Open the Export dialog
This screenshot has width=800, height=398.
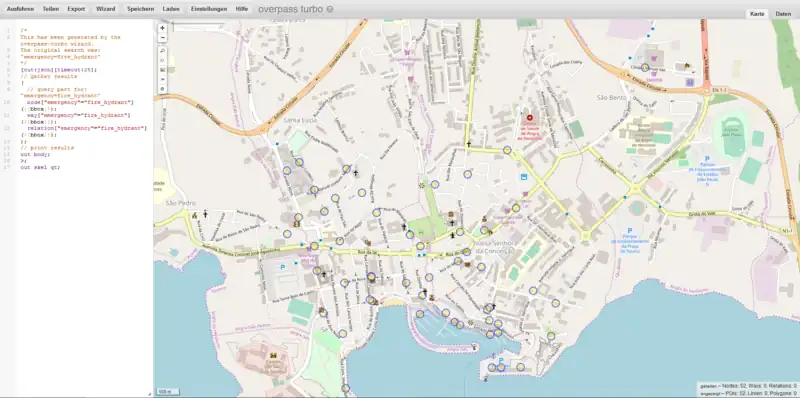77,9
